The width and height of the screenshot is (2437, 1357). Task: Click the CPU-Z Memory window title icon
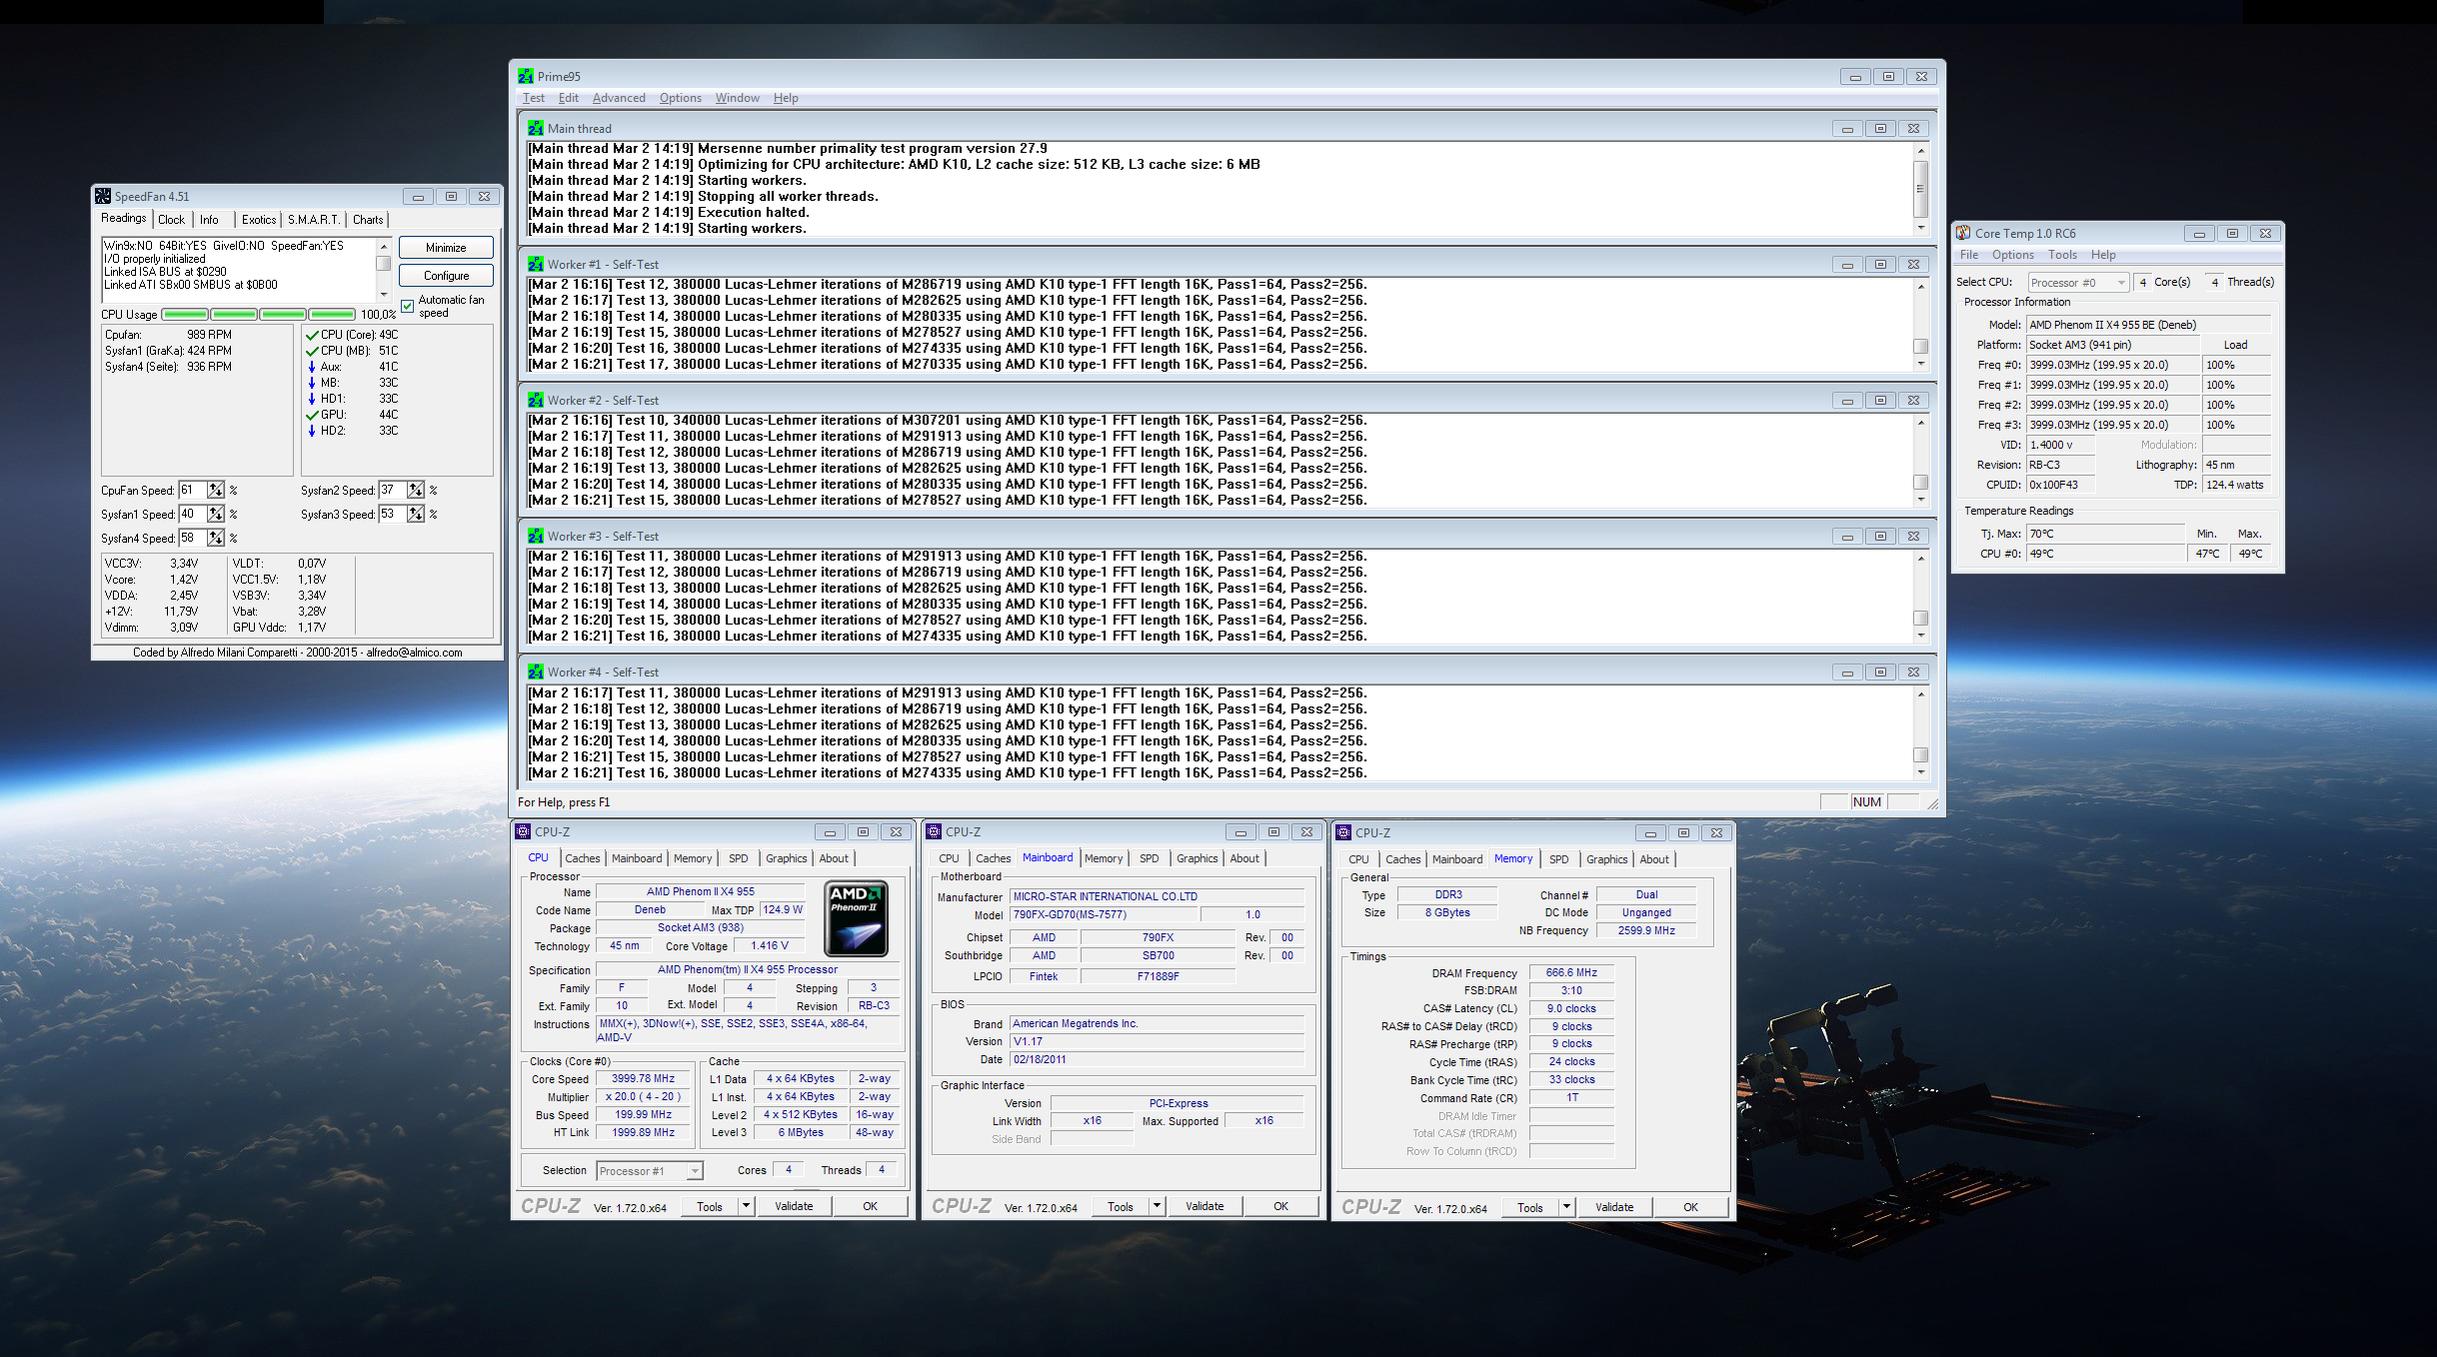[1343, 832]
